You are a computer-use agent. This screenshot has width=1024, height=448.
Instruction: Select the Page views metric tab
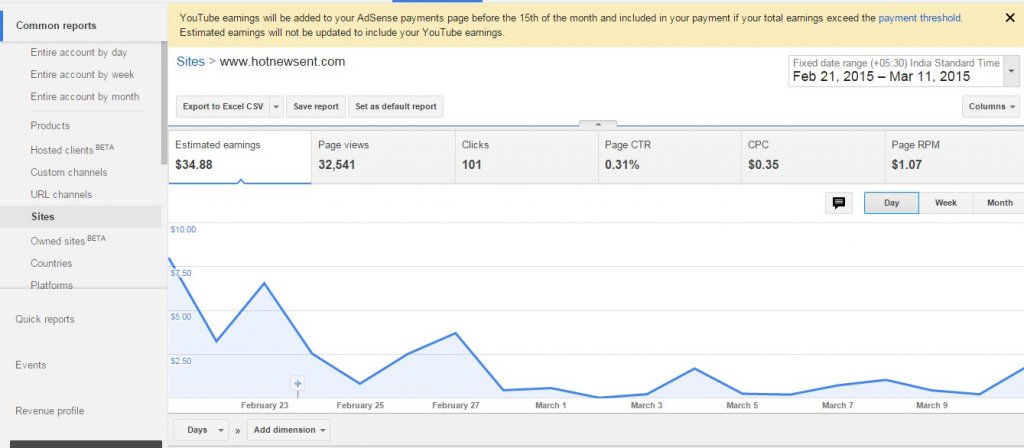point(383,156)
